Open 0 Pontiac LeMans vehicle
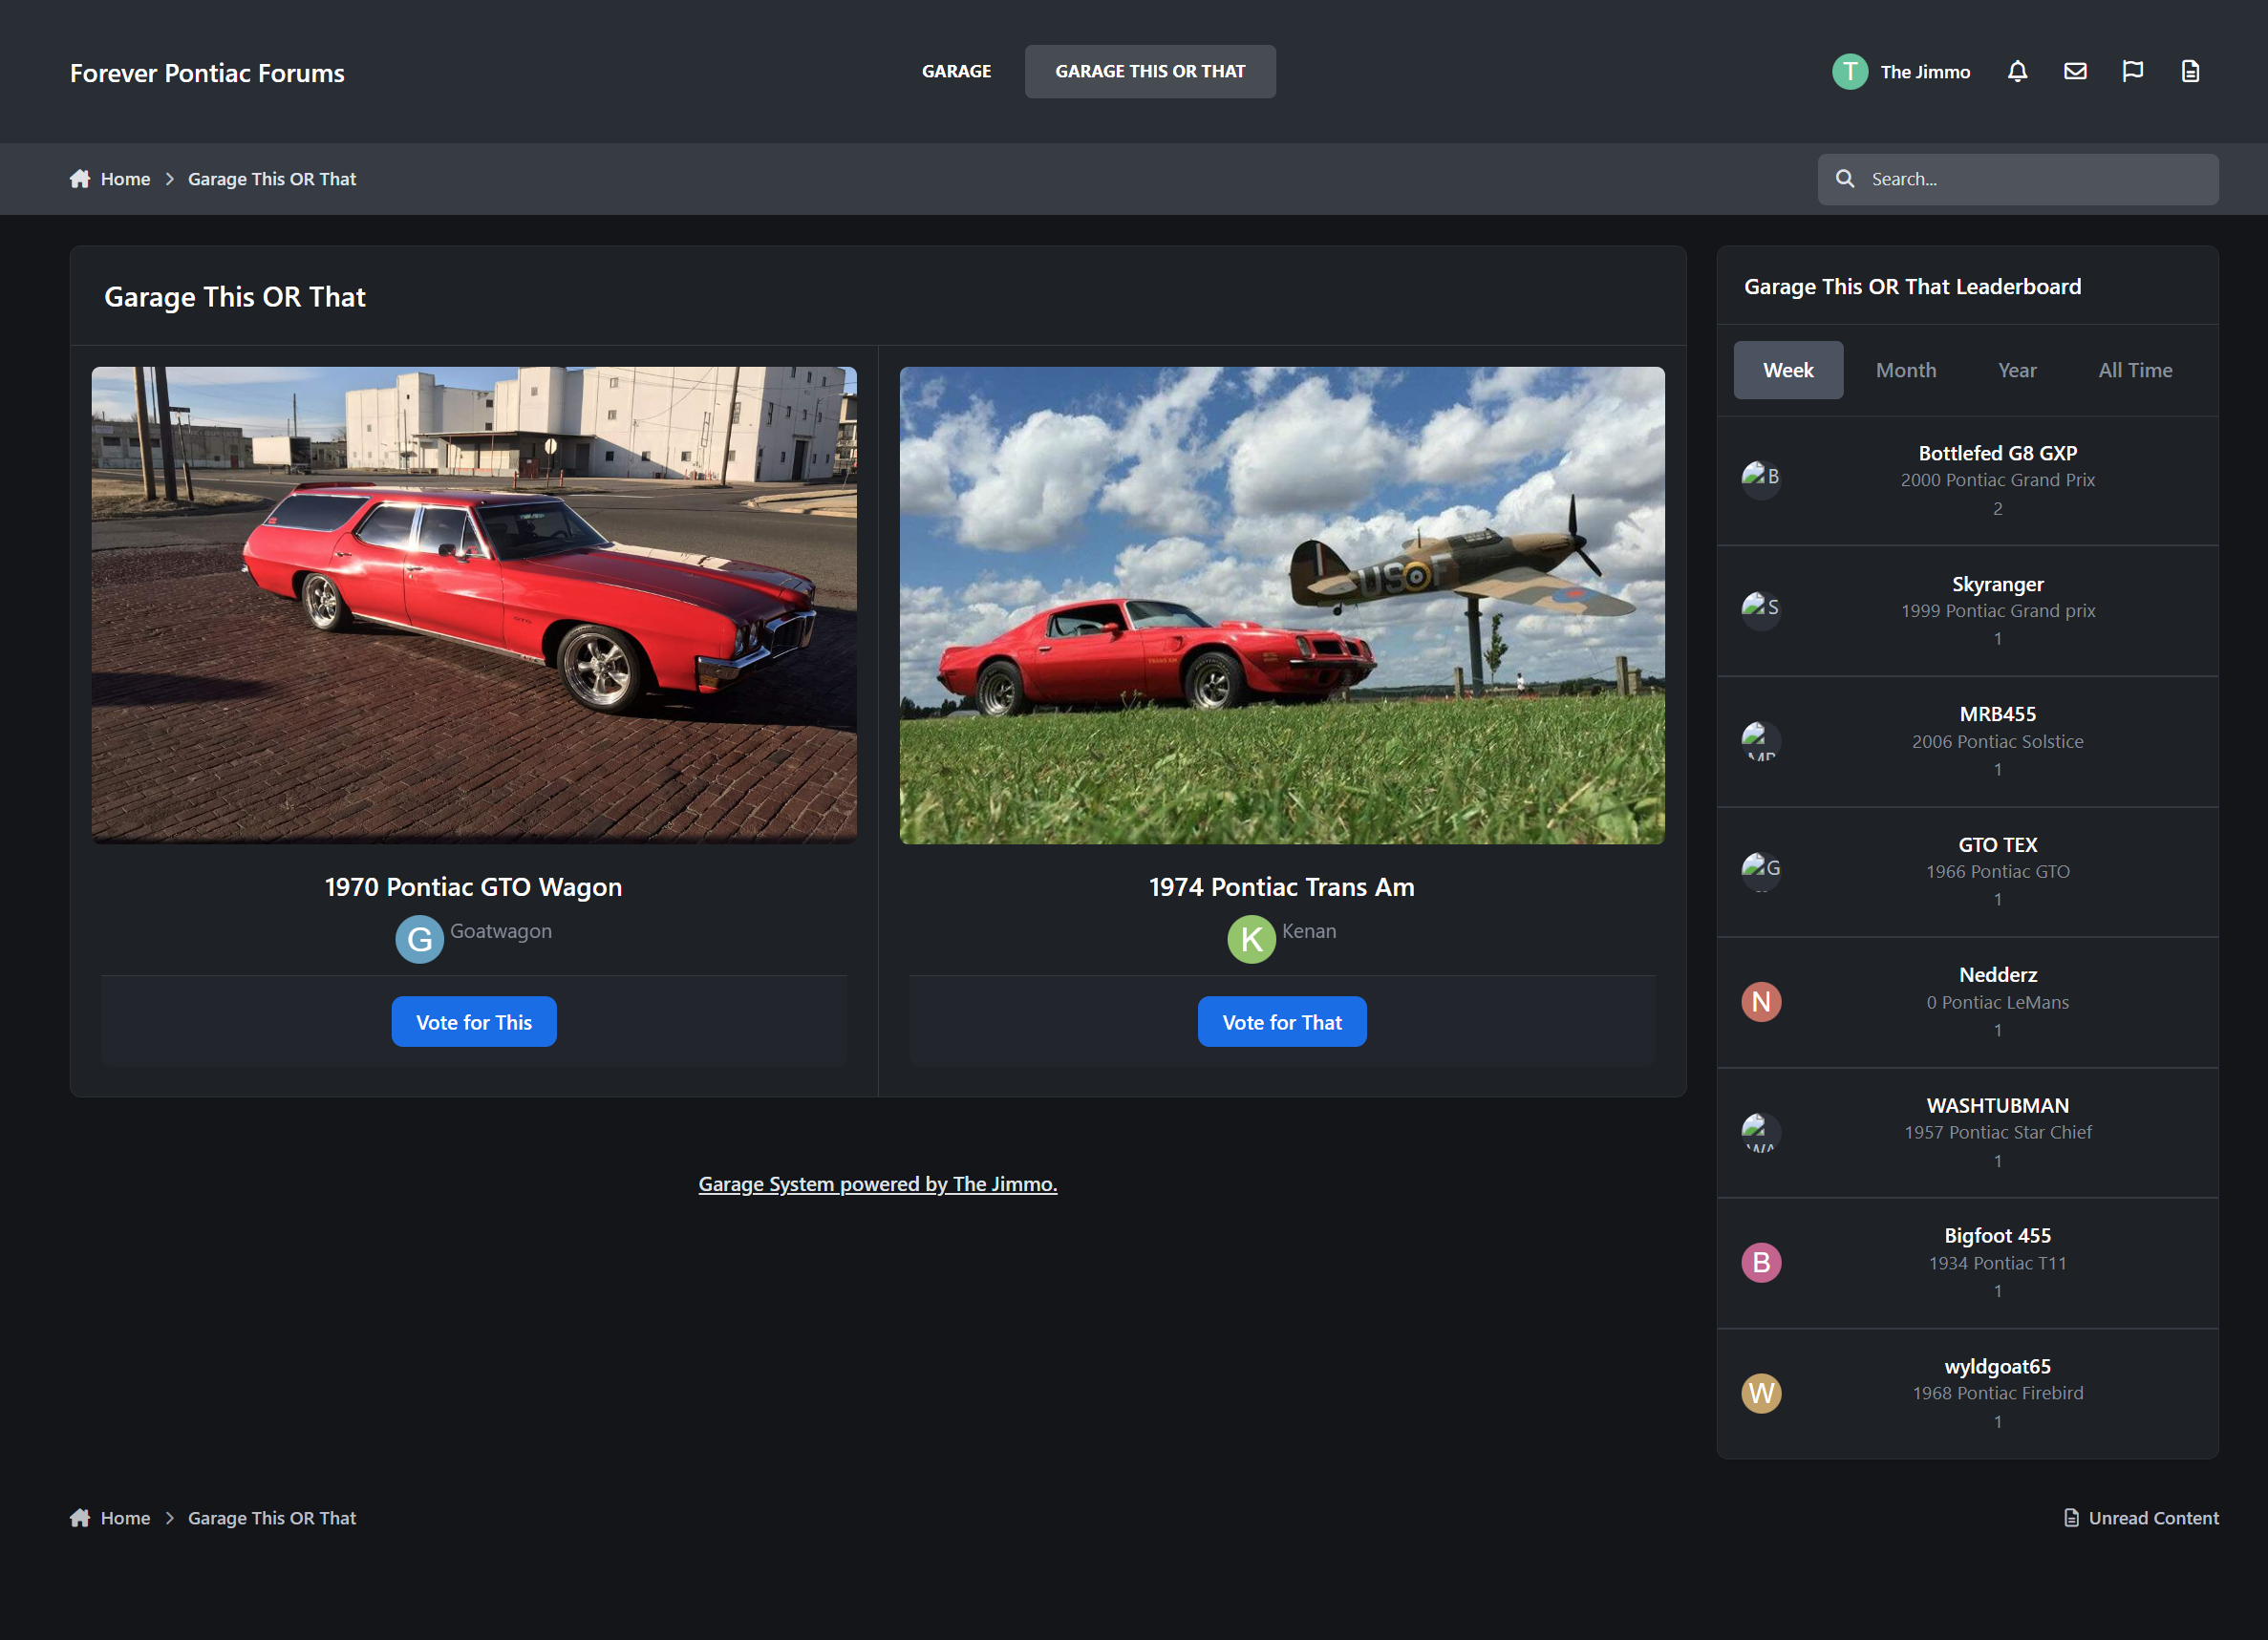 [x=1997, y=1003]
